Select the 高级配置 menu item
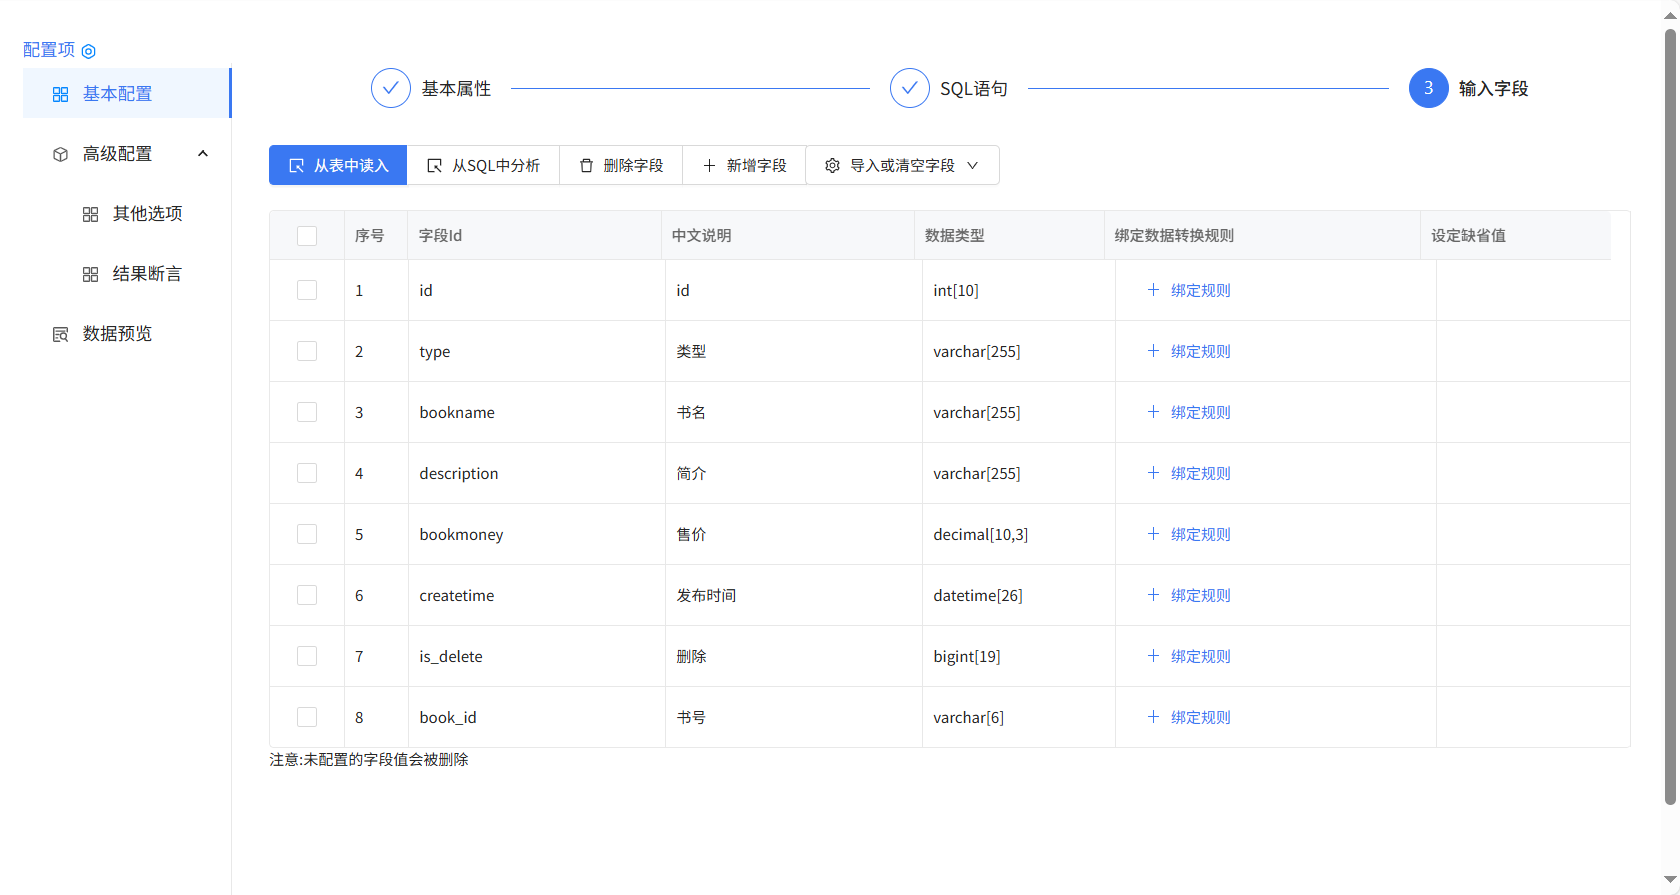Screen dimensions: 1680x895 click(x=127, y=153)
